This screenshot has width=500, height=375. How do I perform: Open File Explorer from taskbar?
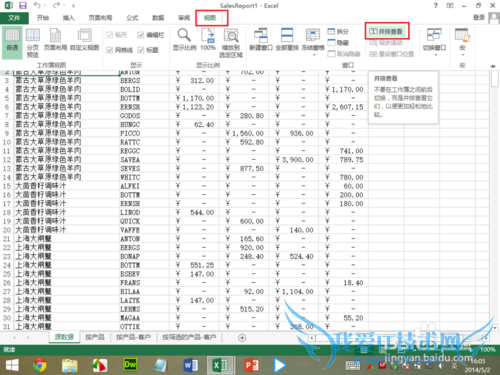[70, 365]
